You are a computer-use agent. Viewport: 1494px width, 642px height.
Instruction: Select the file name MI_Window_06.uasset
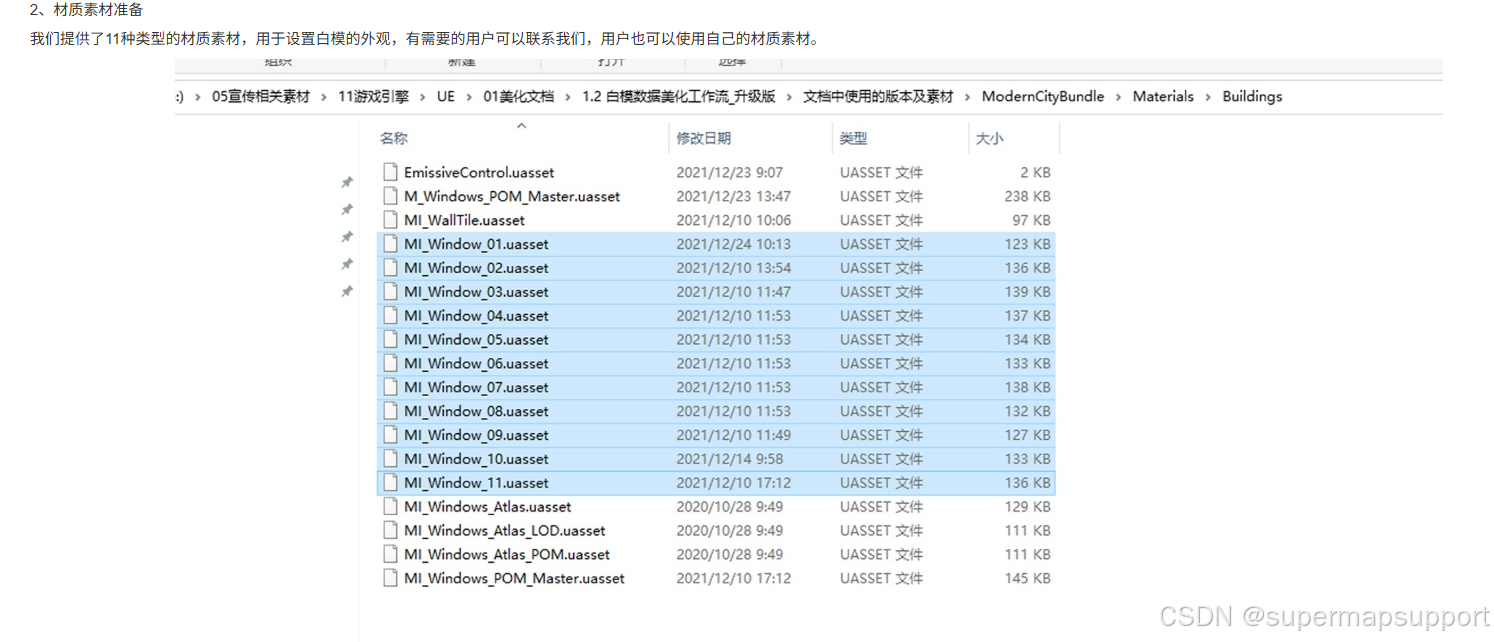(476, 364)
